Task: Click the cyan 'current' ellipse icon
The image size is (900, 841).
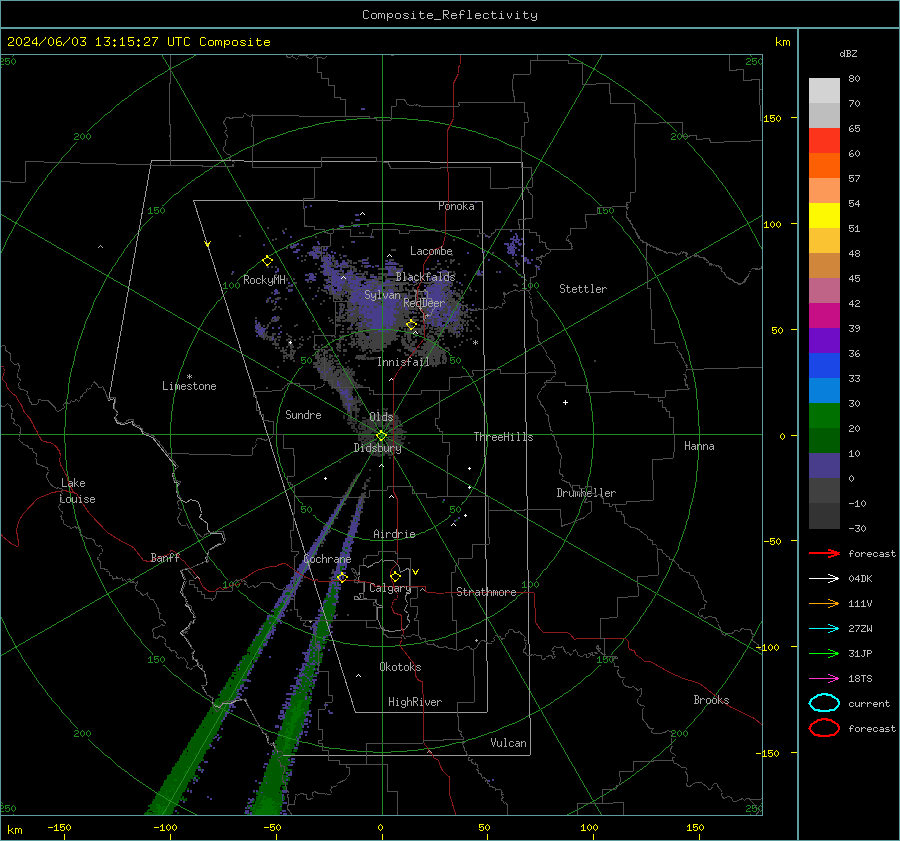Action: [x=824, y=703]
